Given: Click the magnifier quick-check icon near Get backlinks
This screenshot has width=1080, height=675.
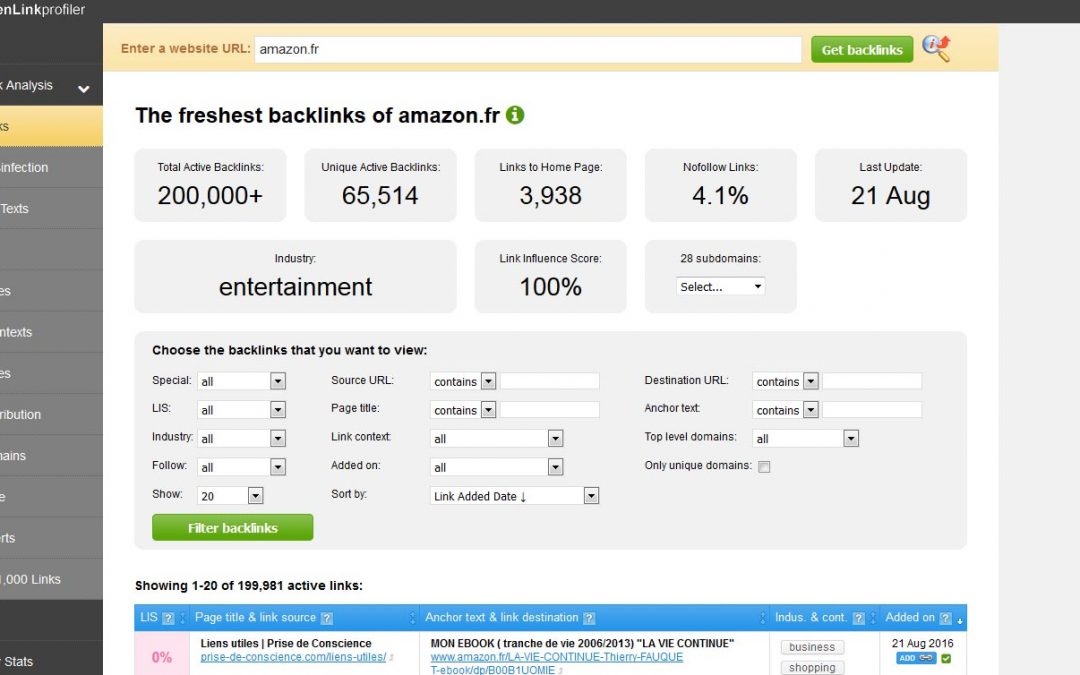Looking at the screenshot, I should 937,48.
